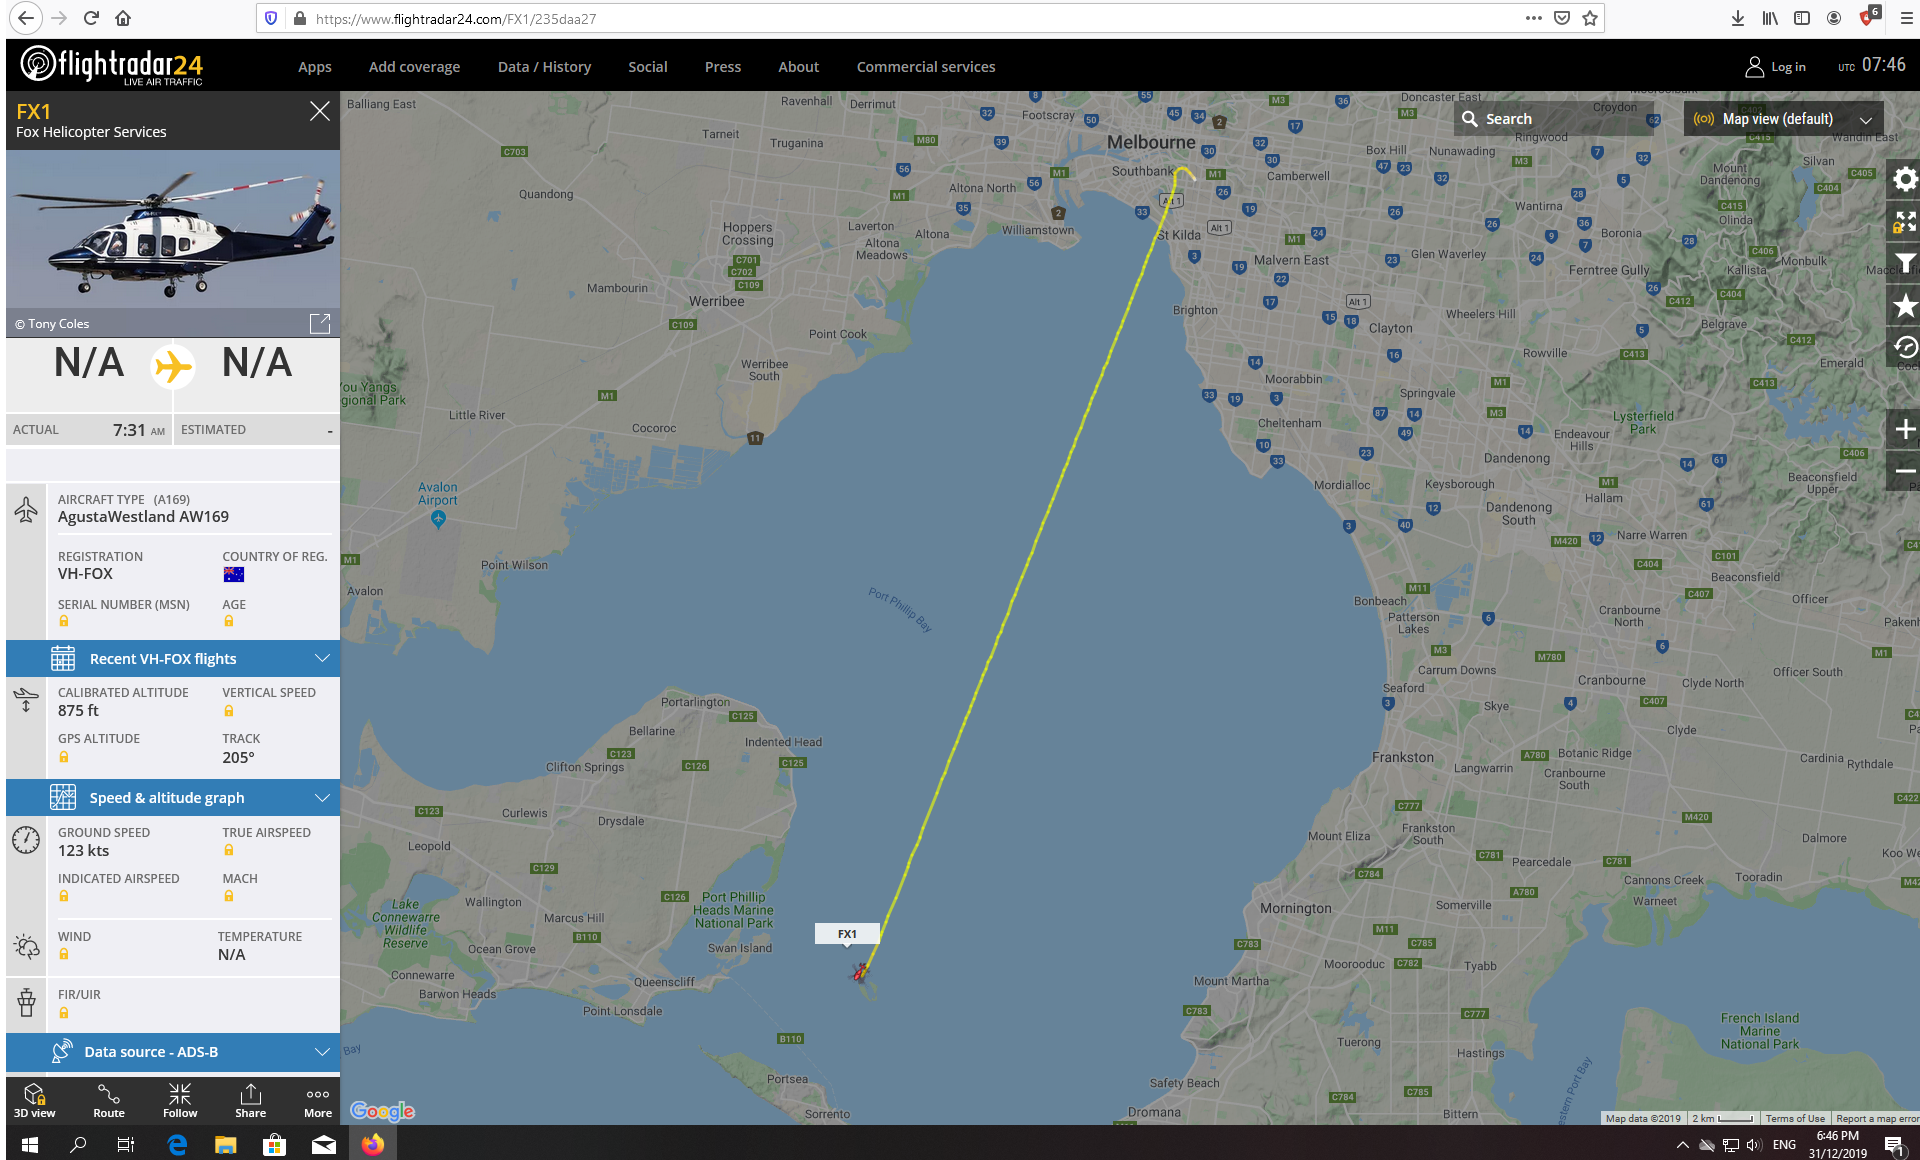Click the Log in link

[1776, 67]
